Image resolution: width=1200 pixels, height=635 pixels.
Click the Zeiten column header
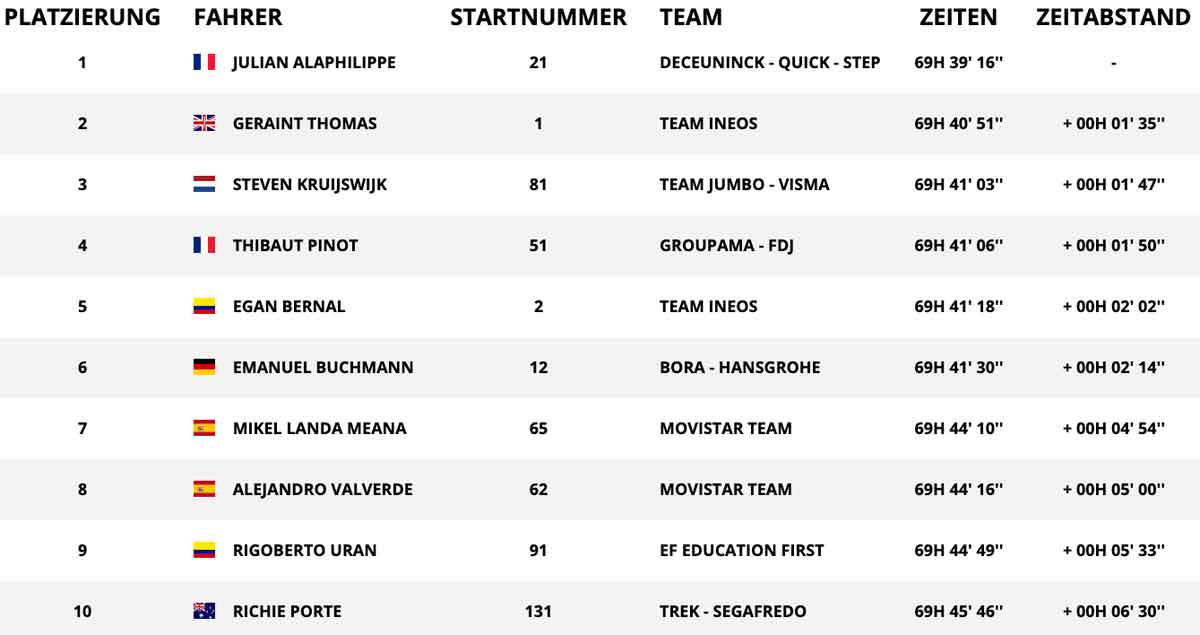[x=958, y=17]
